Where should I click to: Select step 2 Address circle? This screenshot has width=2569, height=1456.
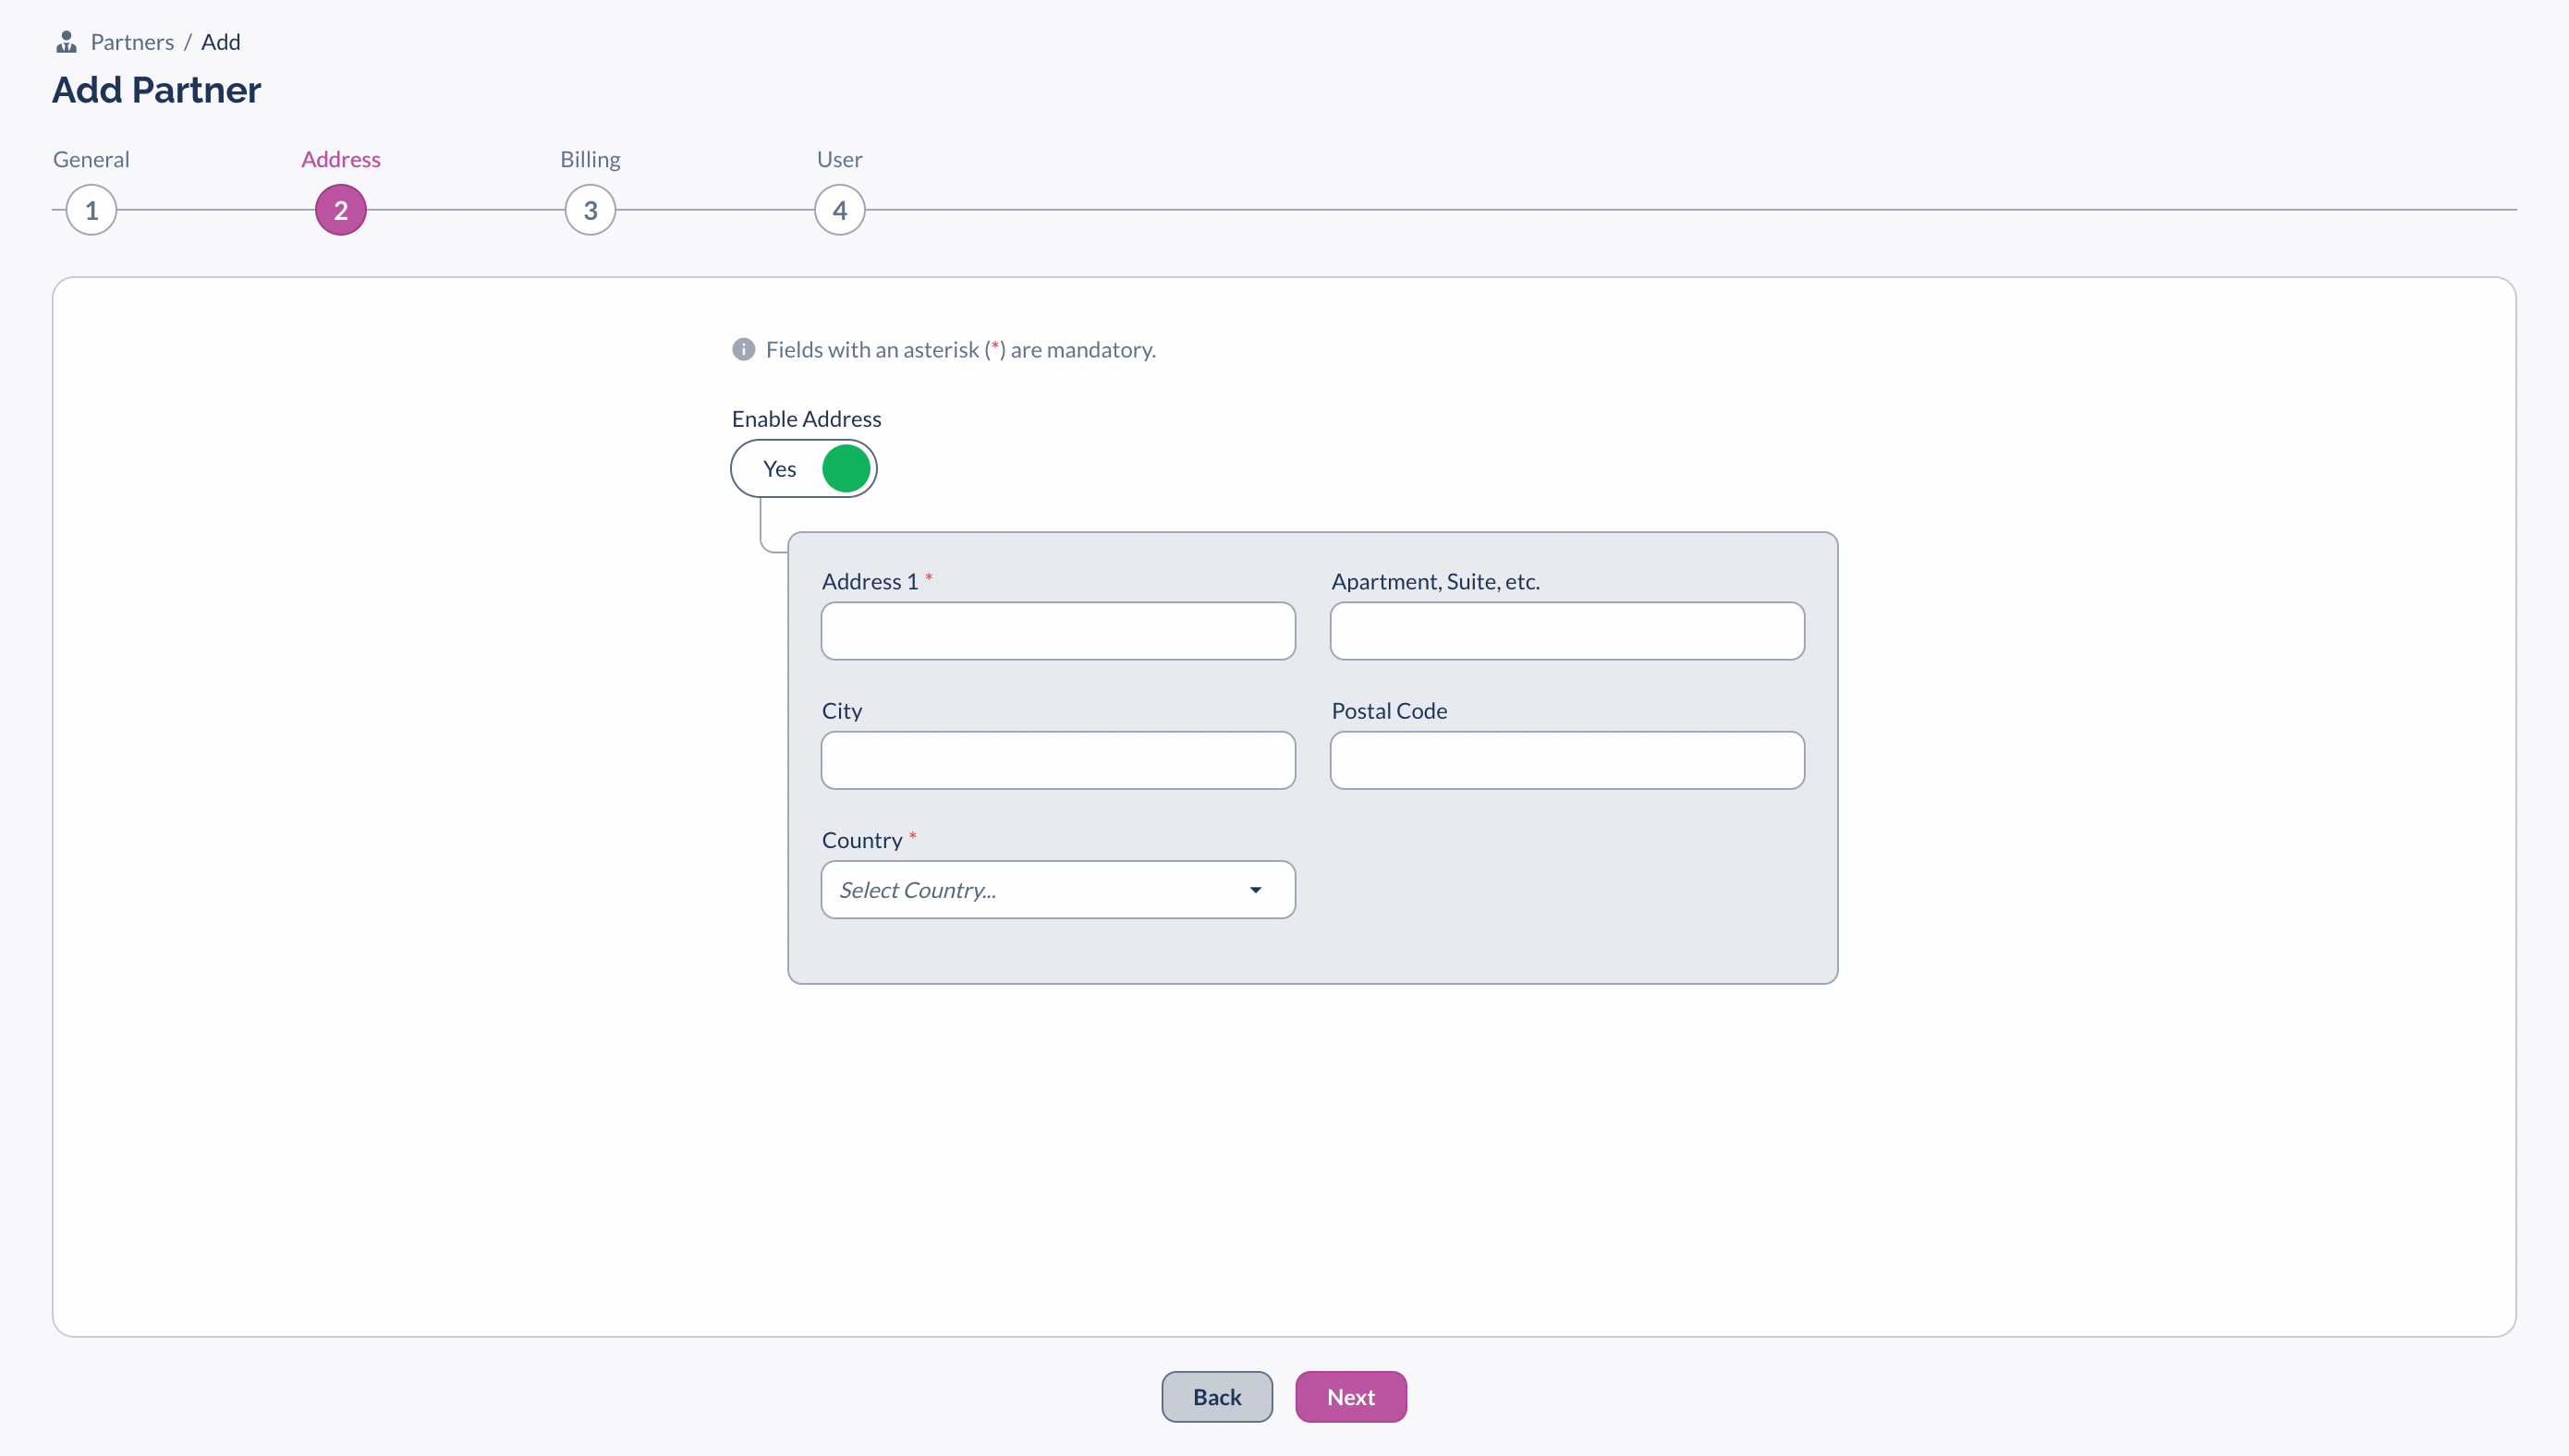[x=340, y=210]
